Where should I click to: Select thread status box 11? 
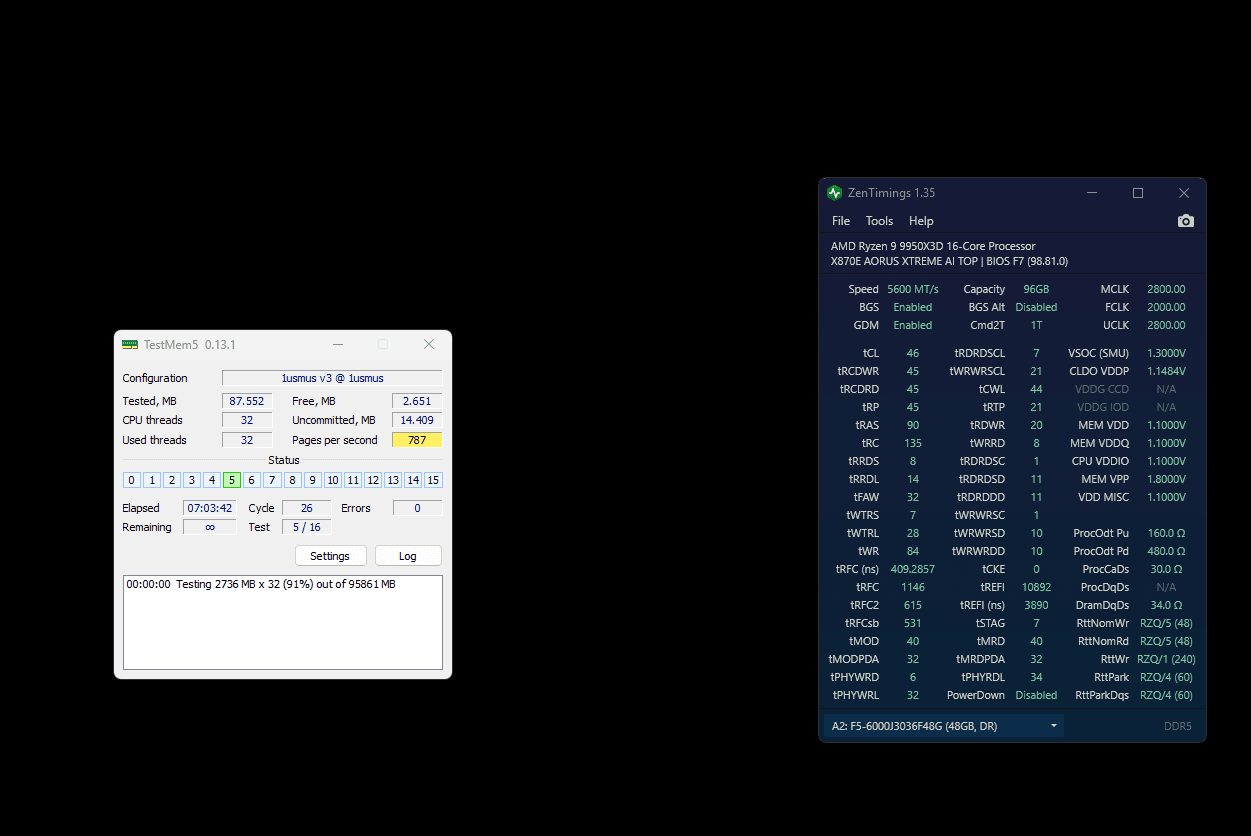click(x=353, y=480)
